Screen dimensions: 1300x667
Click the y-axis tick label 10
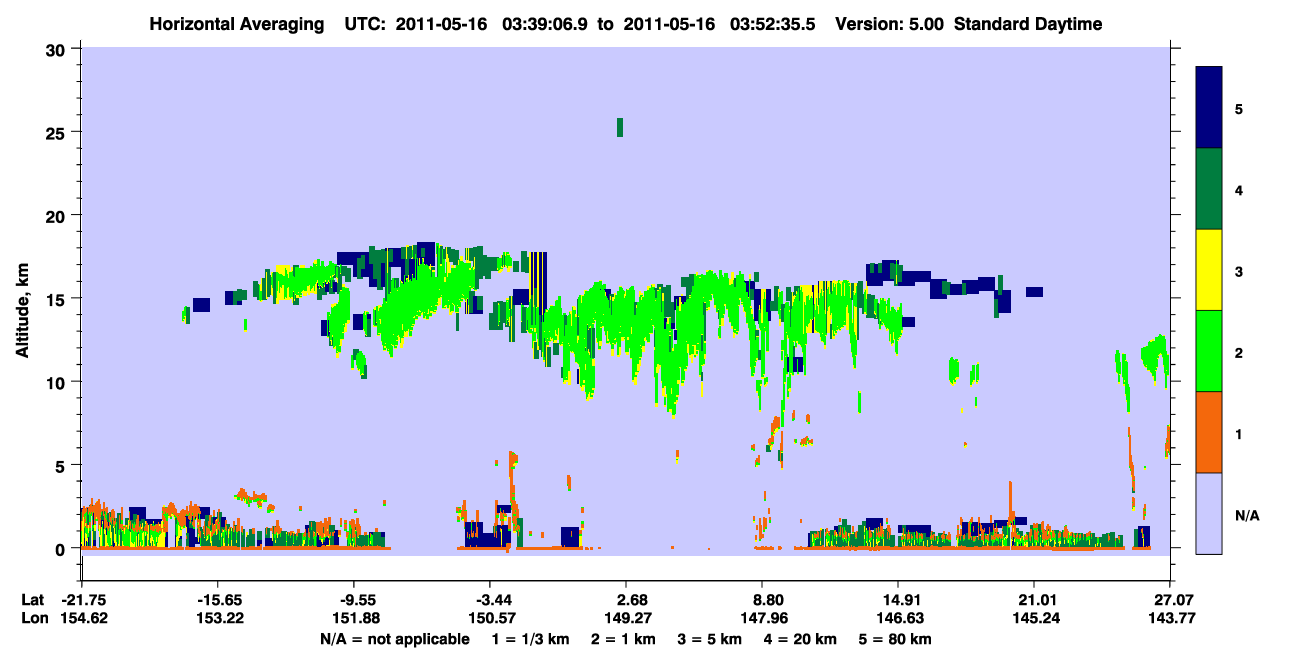58,382
